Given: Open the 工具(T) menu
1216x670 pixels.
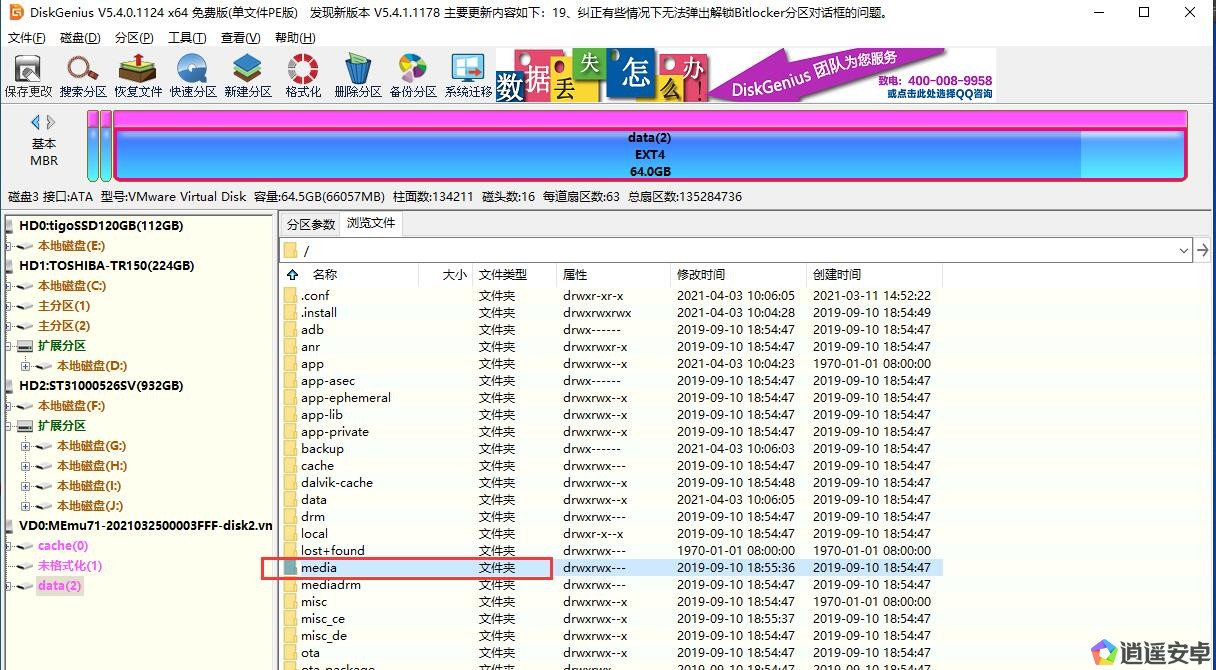Looking at the screenshot, I should coord(186,38).
